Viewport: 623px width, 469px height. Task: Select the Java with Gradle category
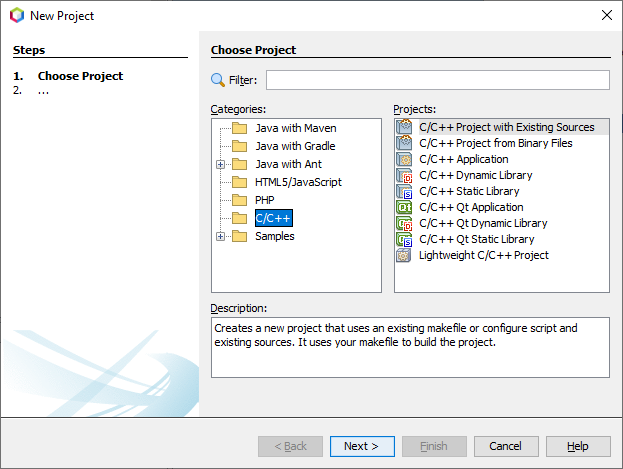click(295, 146)
